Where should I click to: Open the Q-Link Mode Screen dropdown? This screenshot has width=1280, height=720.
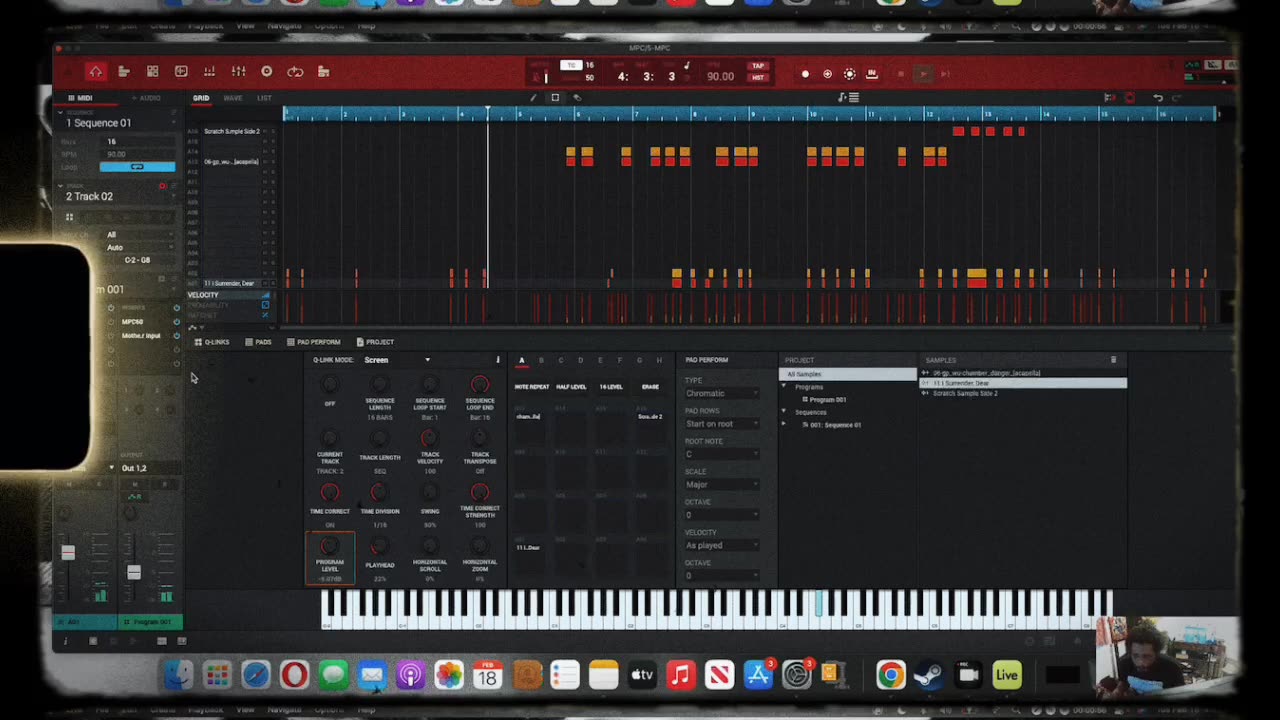[x=397, y=360]
